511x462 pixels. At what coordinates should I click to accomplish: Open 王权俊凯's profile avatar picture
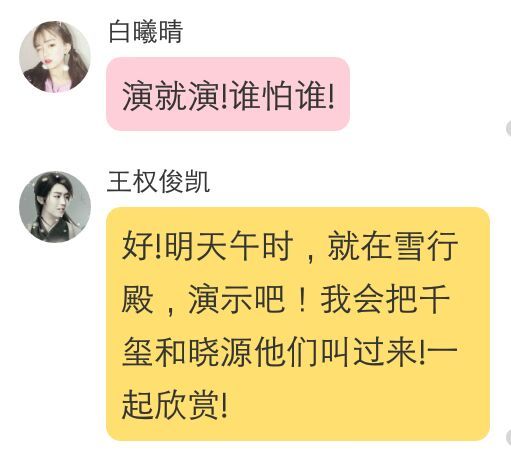pos(55,207)
